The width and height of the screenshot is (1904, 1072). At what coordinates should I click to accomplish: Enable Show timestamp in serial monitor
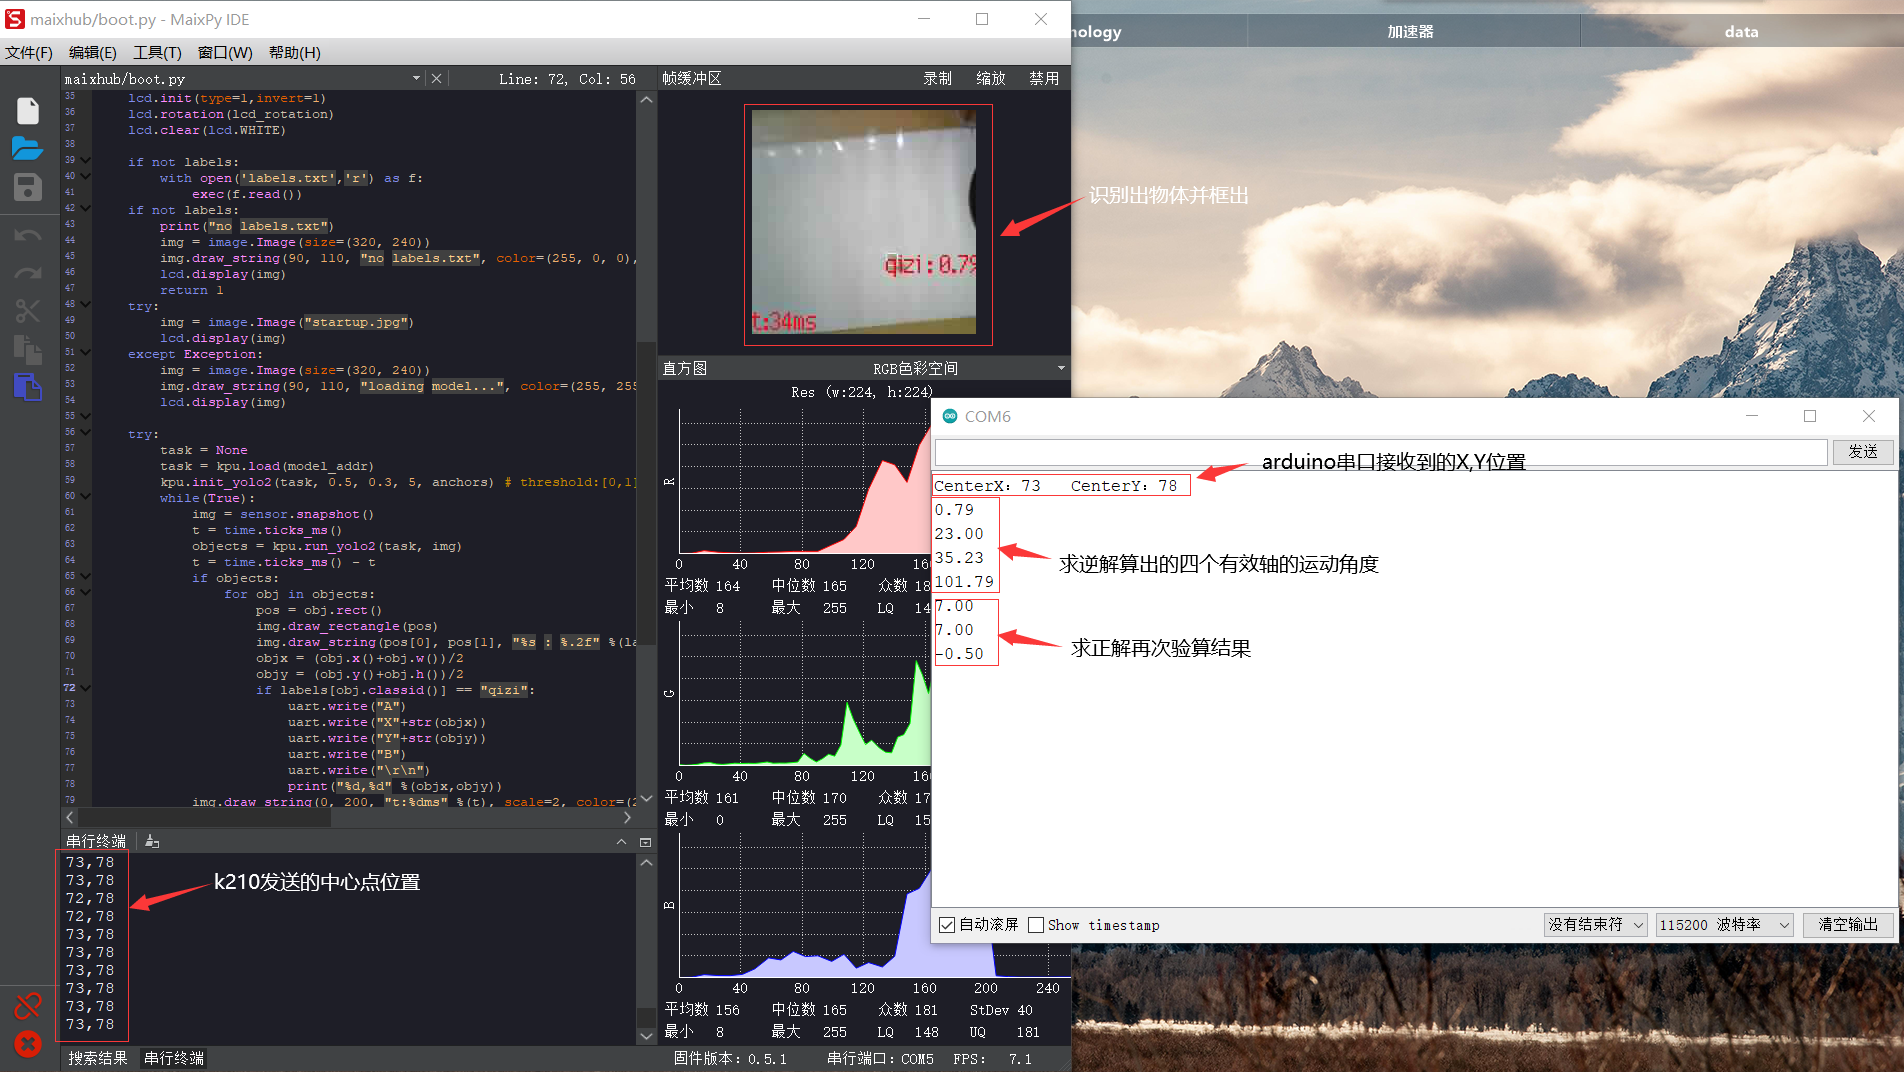[1036, 925]
